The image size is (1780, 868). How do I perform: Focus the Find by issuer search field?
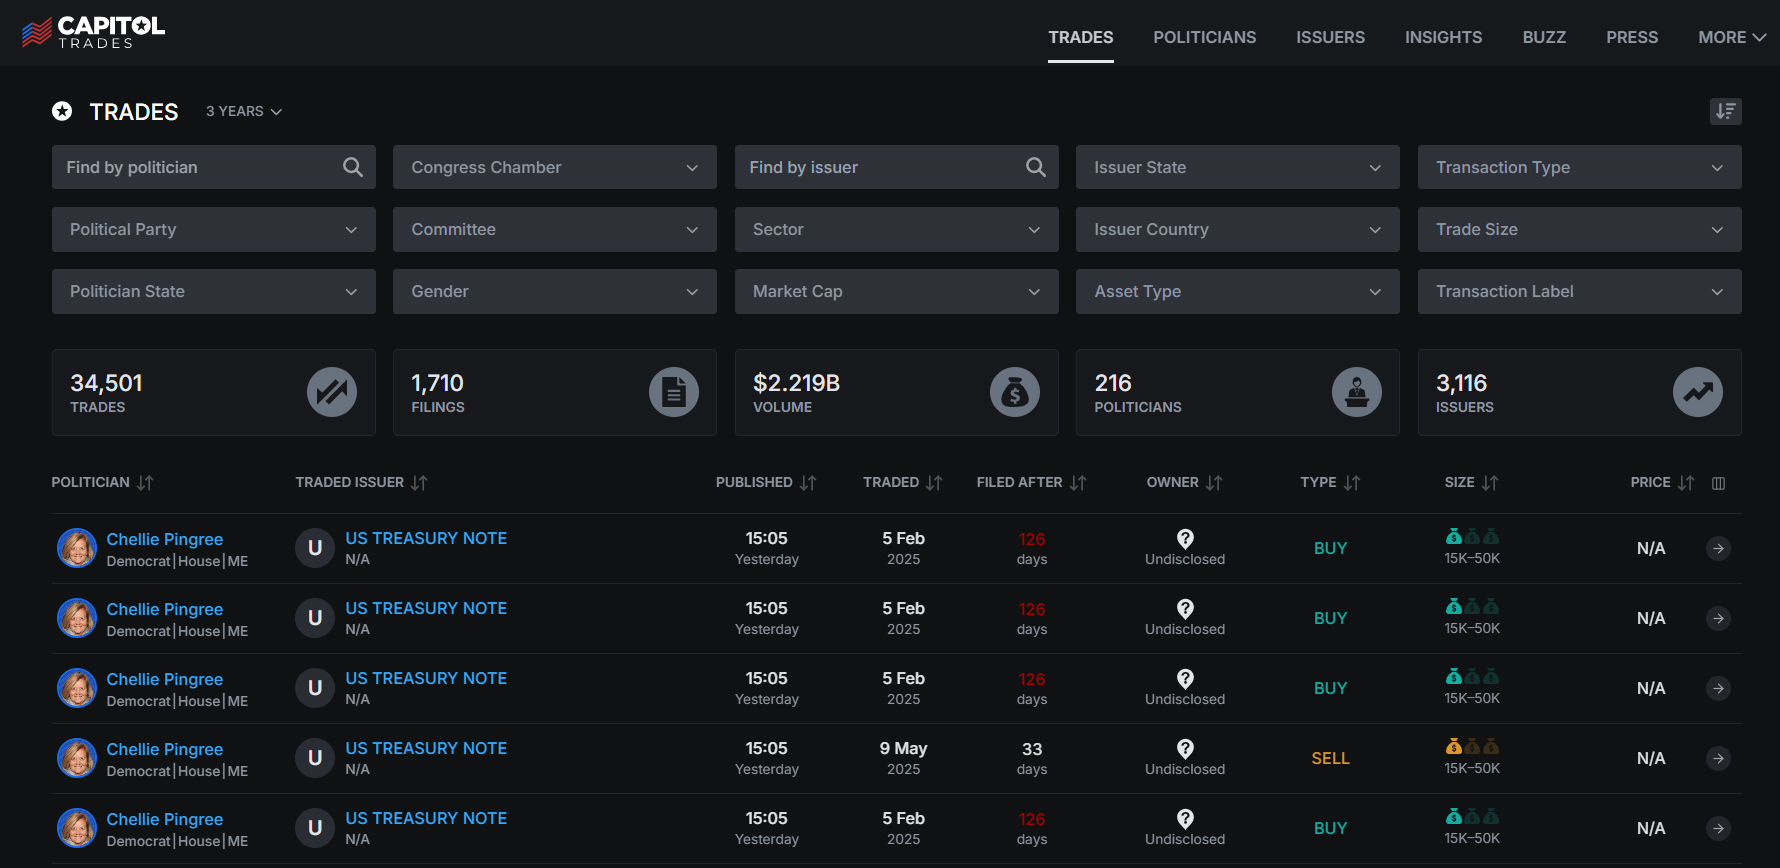897,167
